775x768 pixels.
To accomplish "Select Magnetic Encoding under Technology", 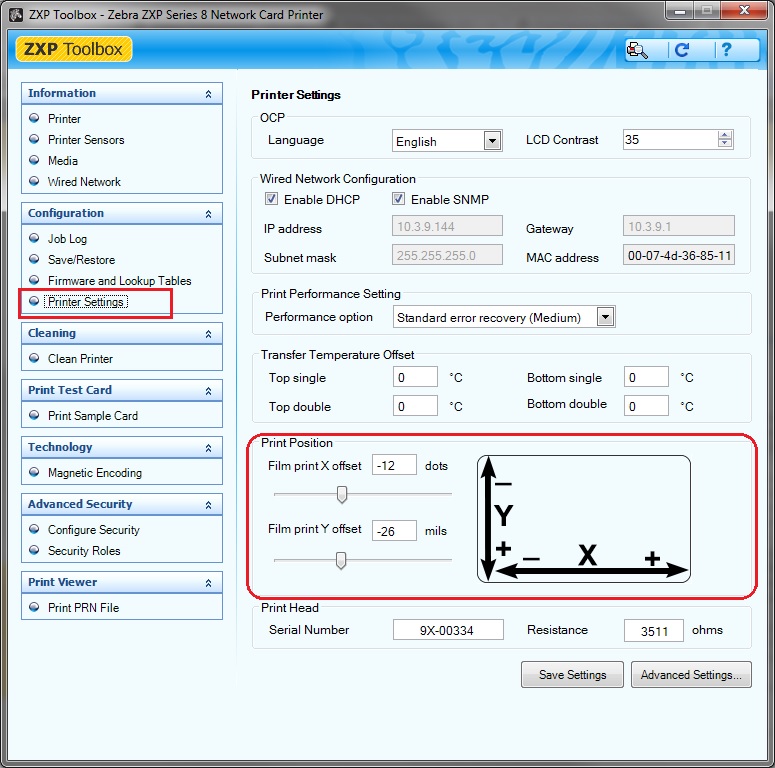I will (x=95, y=473).
